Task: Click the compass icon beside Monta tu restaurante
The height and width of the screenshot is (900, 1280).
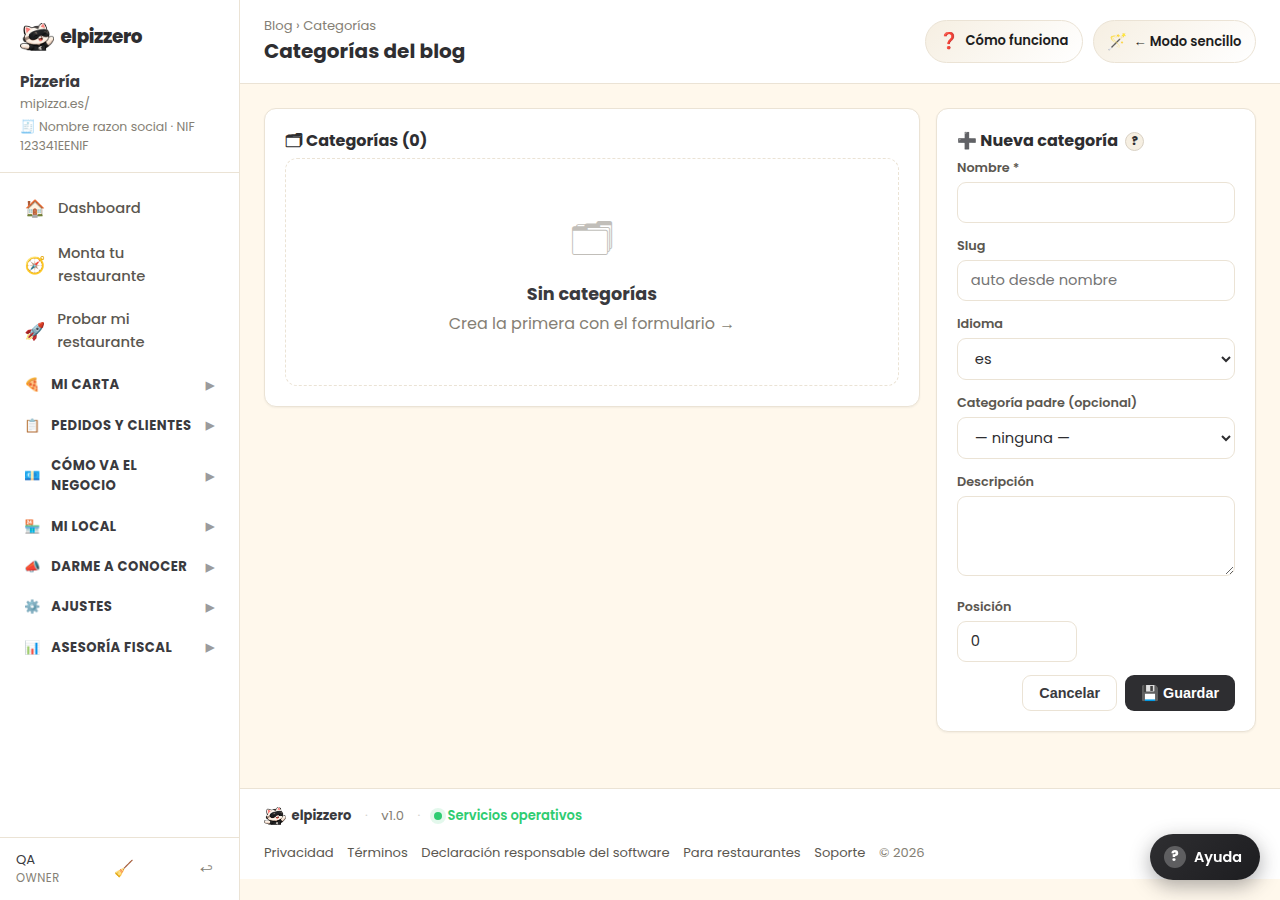Action: tap(35, 265)
